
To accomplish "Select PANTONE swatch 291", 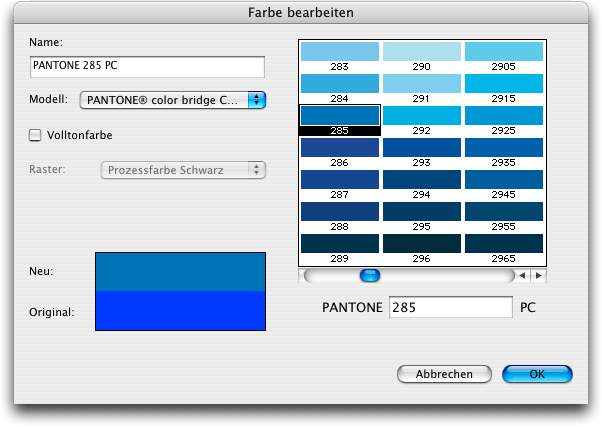I will (x=422, y=83).
